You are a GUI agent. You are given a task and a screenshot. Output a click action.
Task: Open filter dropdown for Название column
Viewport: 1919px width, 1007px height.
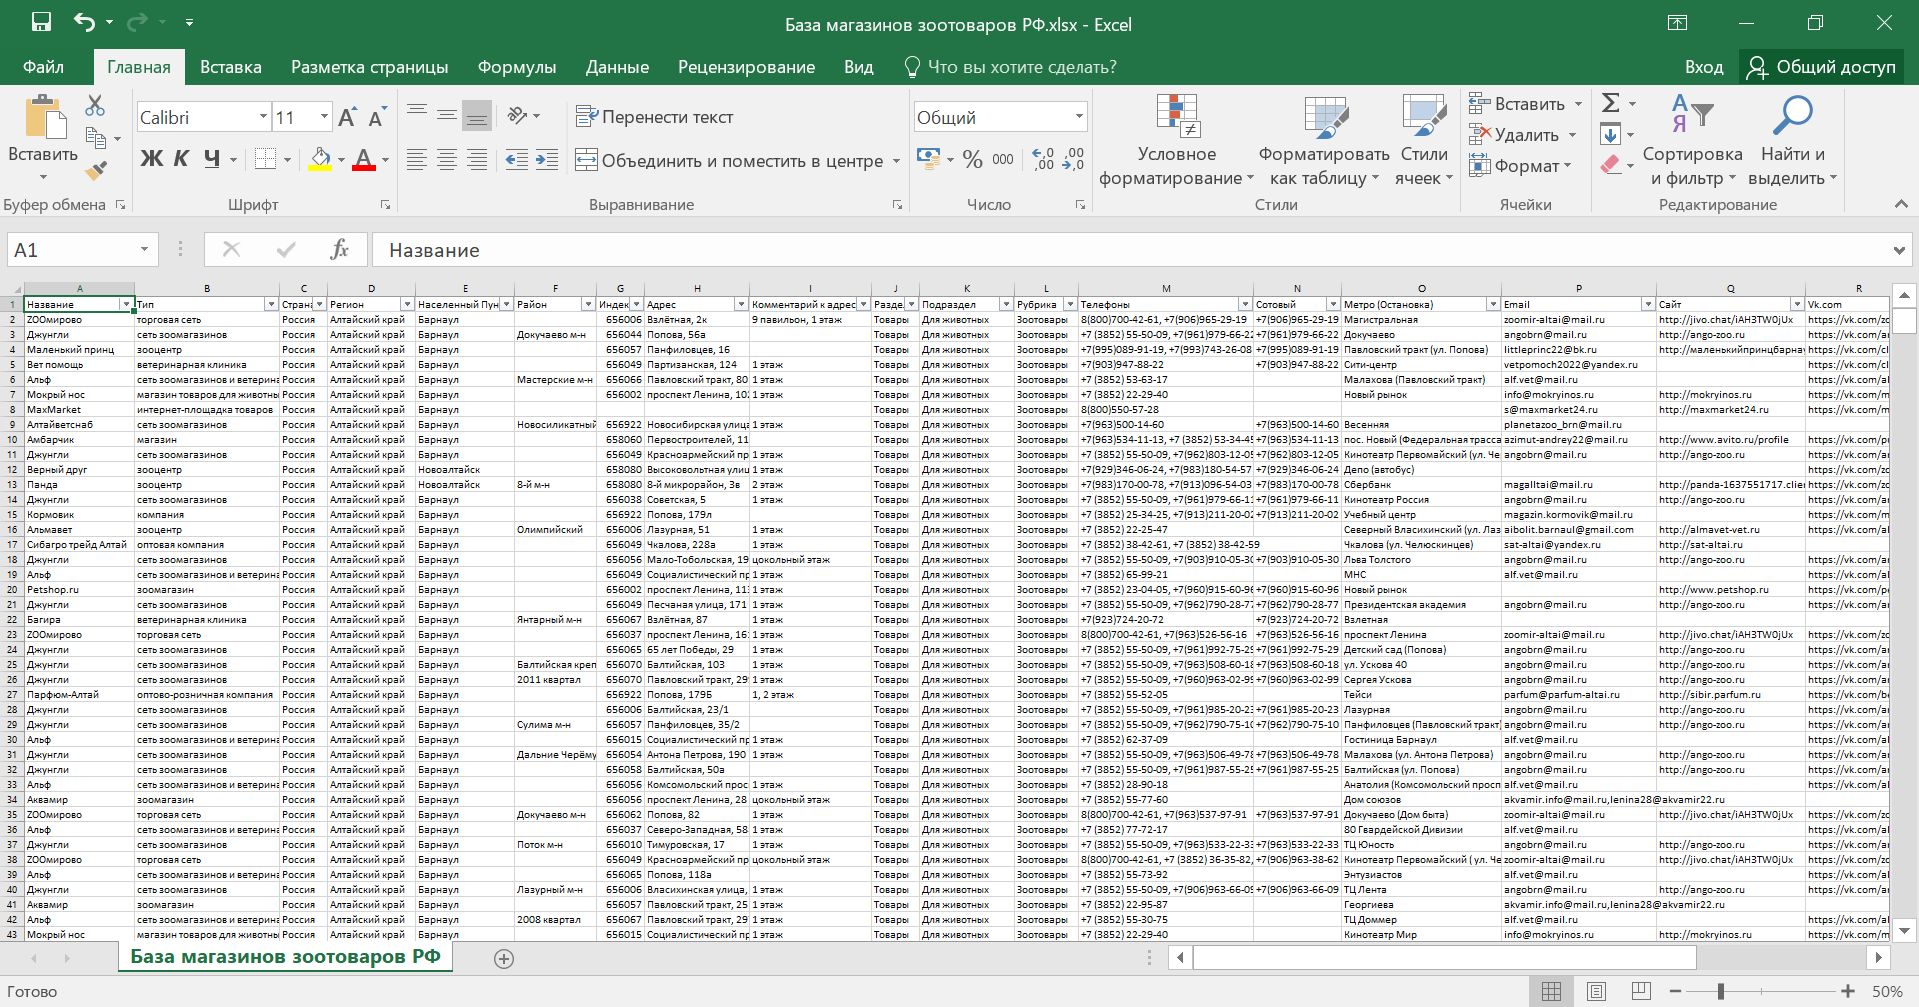[x=126, y=304]
